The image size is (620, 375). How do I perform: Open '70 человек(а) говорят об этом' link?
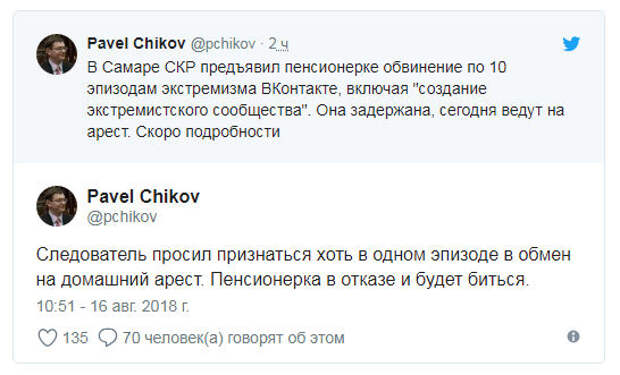(233, 338)
